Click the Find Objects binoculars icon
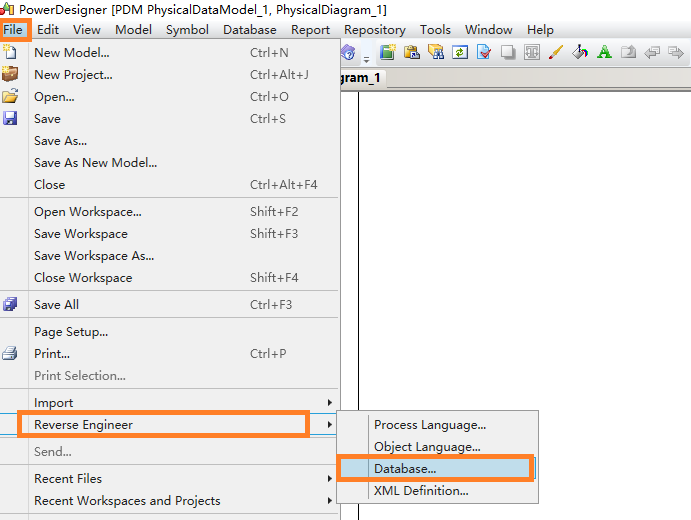Image resolution: width=691 pixels, height=520 pixels. click(436, 52)
